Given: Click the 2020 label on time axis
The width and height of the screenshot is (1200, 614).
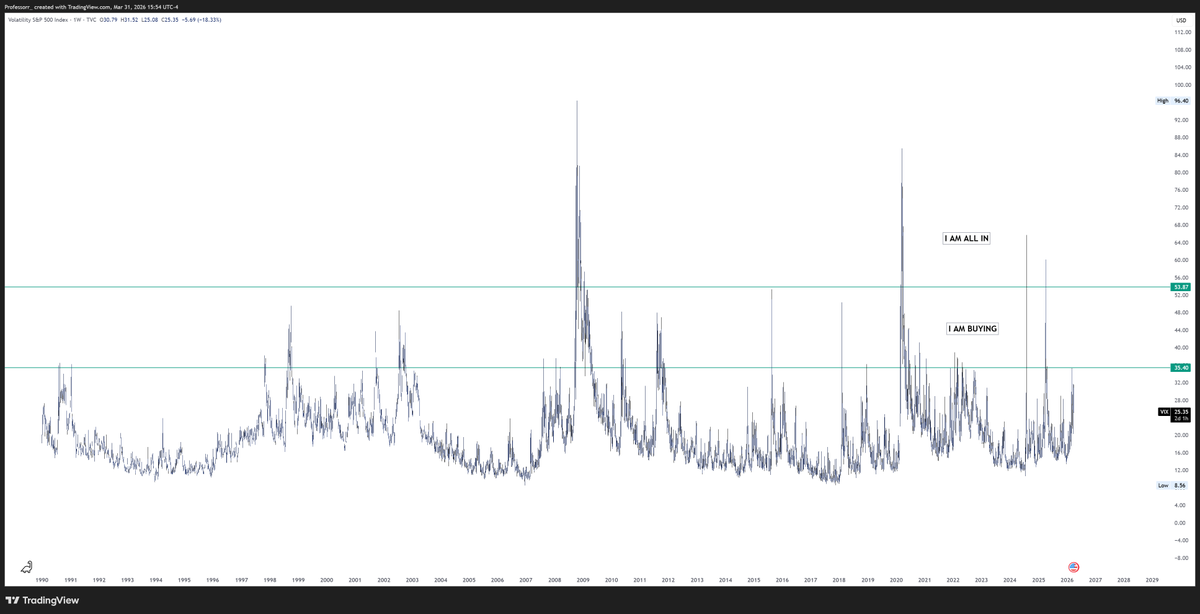Looking at the screenshot, I should (896, 579).
